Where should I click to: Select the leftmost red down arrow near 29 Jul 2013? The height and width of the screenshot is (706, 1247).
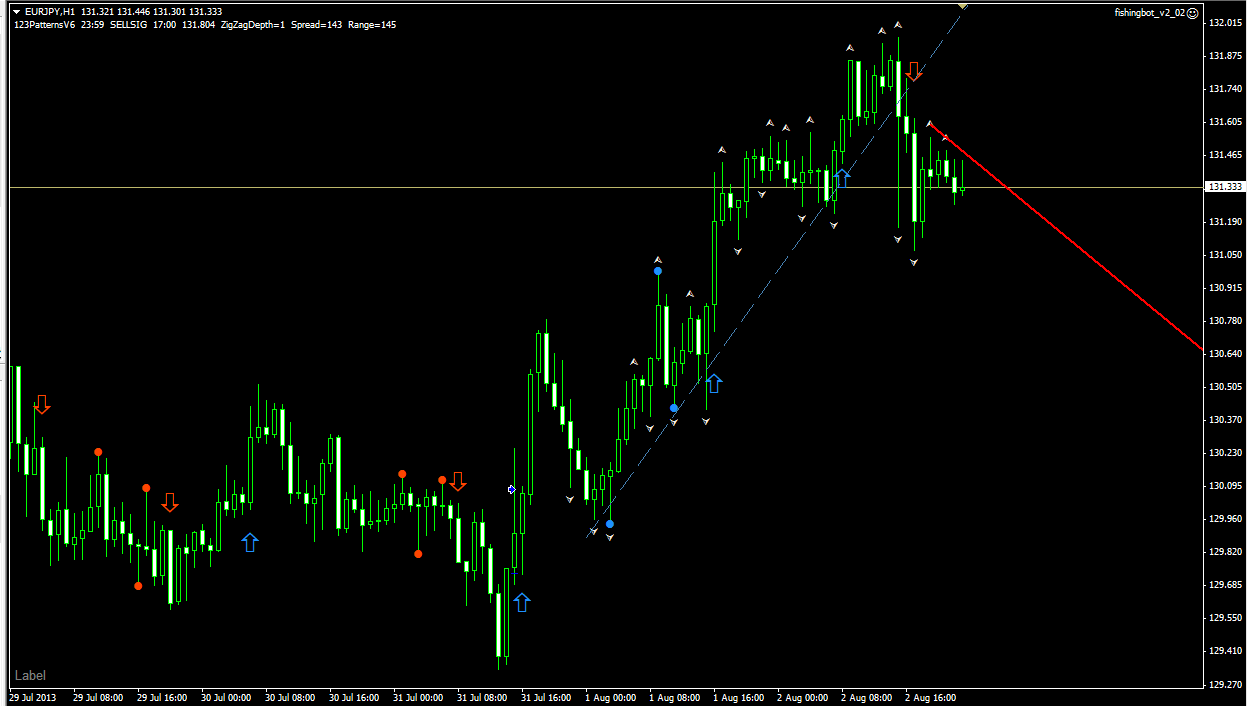tap(41, 404)
